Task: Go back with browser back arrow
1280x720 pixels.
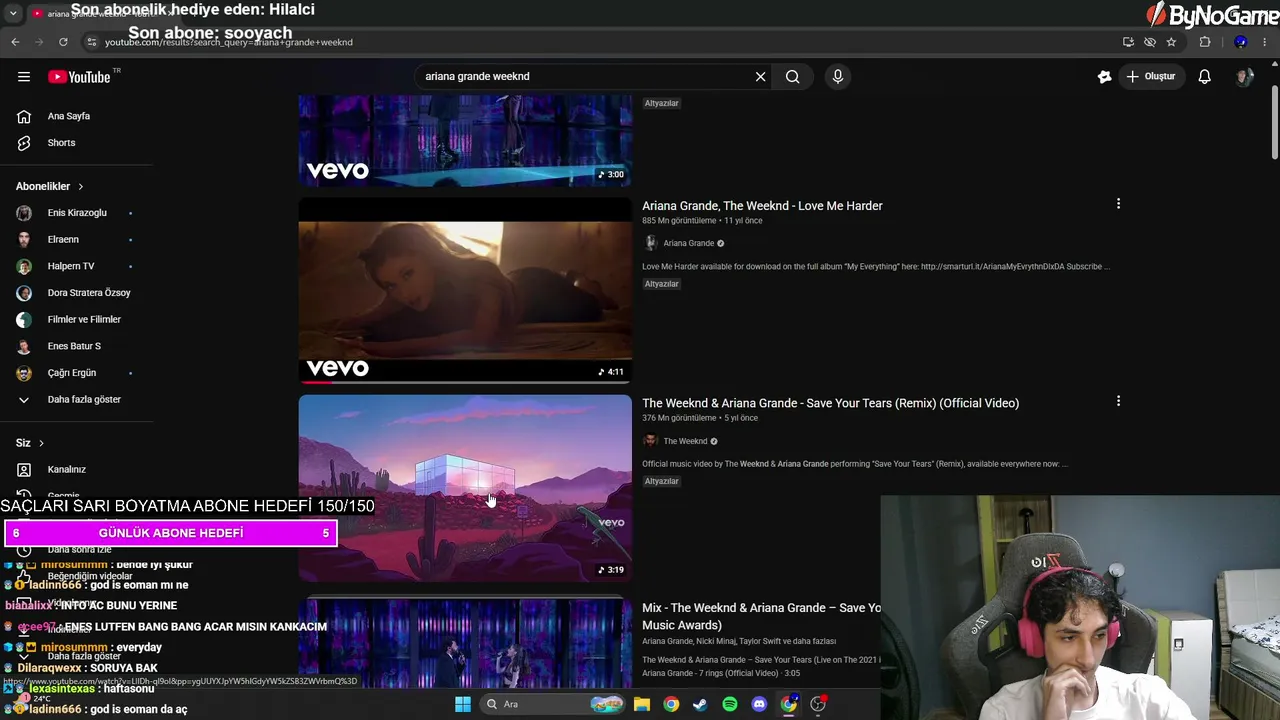Action: pos(15,42)
